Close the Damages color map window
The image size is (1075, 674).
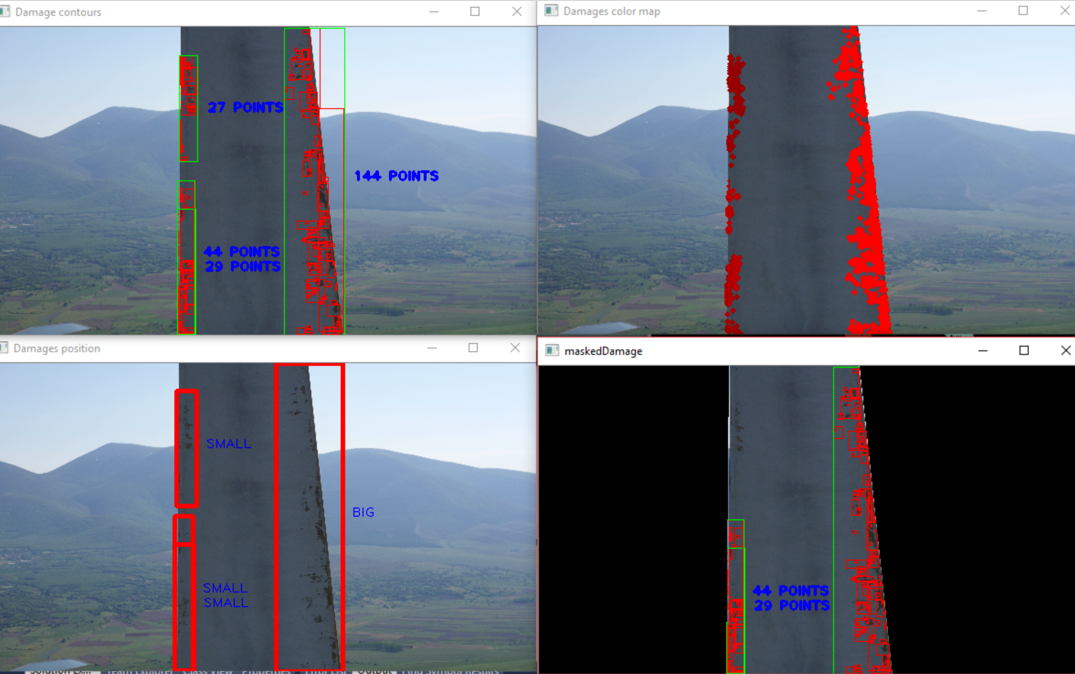tap(1064, 11)
